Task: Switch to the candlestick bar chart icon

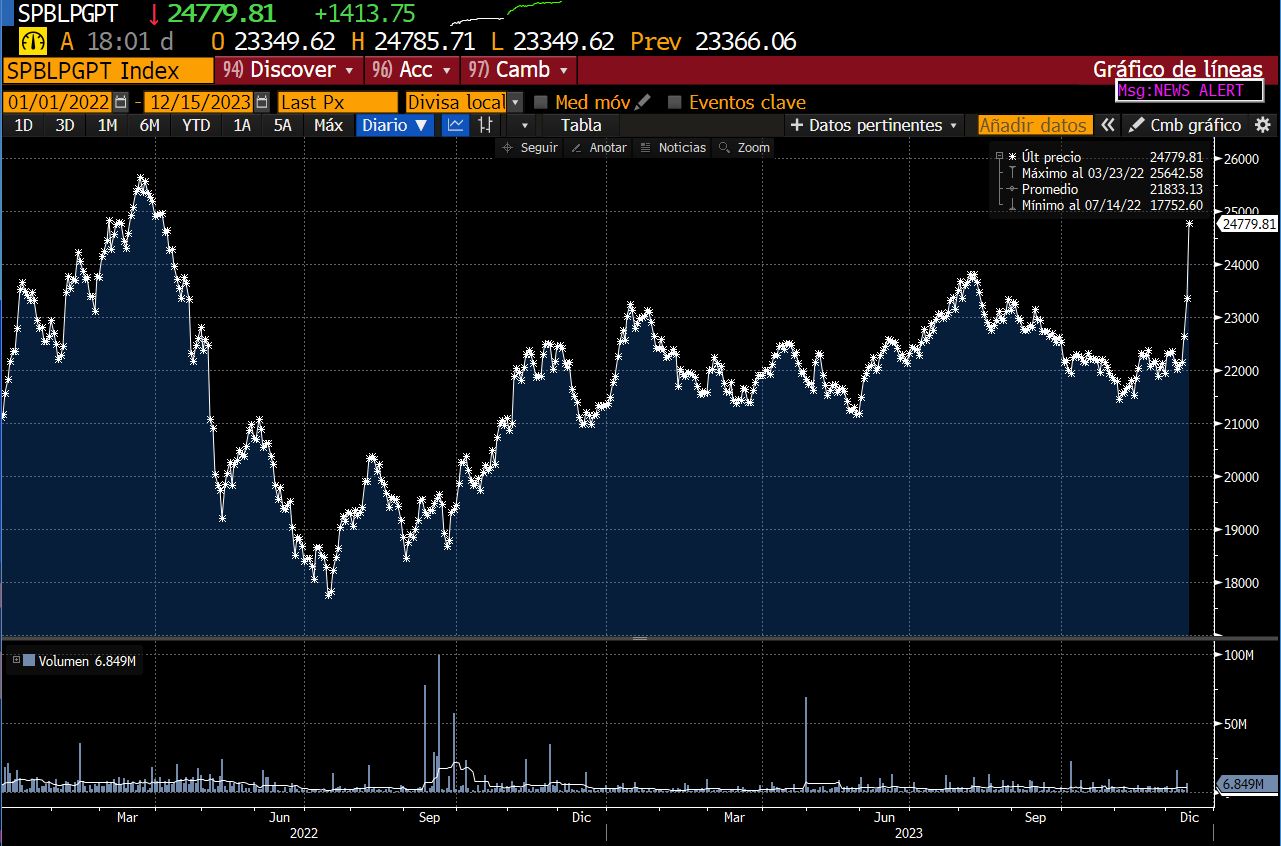Action: 485,125
